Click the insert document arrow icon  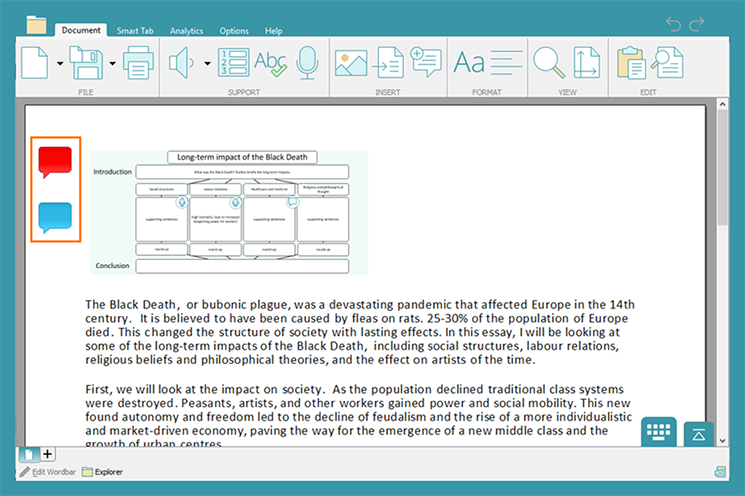click(388, 62)
